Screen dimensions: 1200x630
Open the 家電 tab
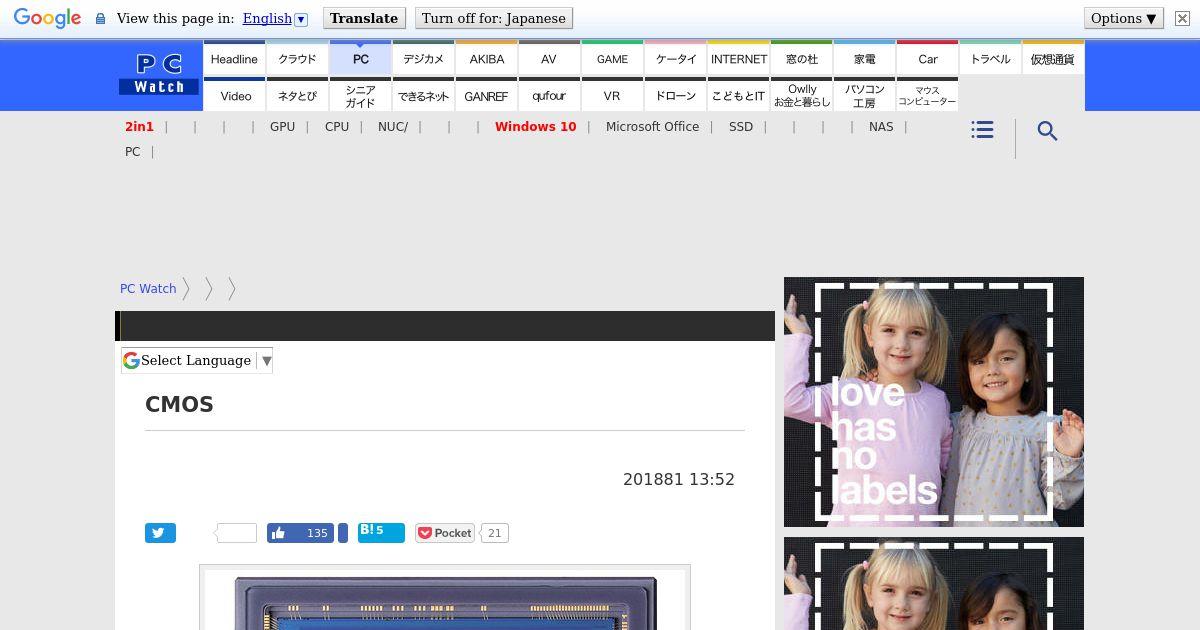(x=864, y=58)
